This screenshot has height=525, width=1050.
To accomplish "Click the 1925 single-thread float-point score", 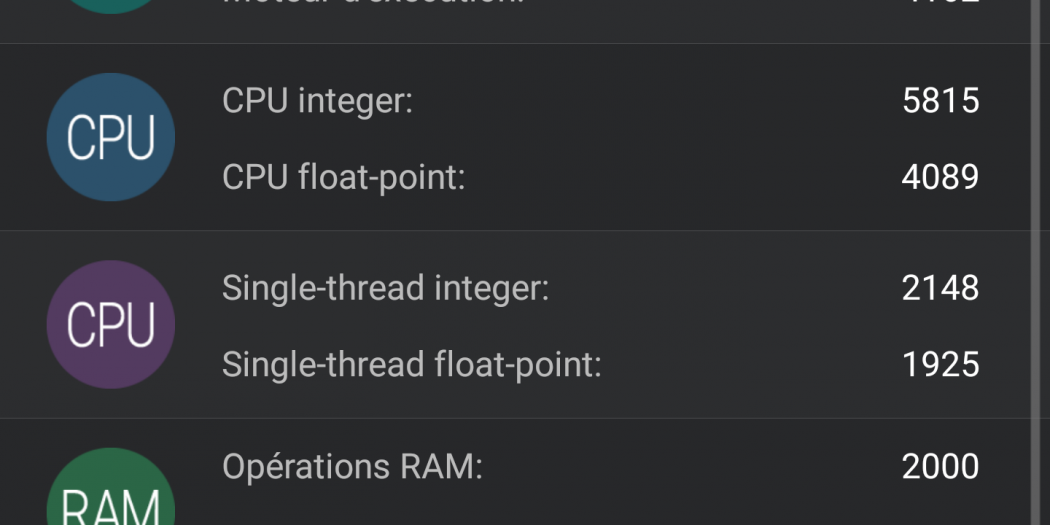I will coord(940,364).
